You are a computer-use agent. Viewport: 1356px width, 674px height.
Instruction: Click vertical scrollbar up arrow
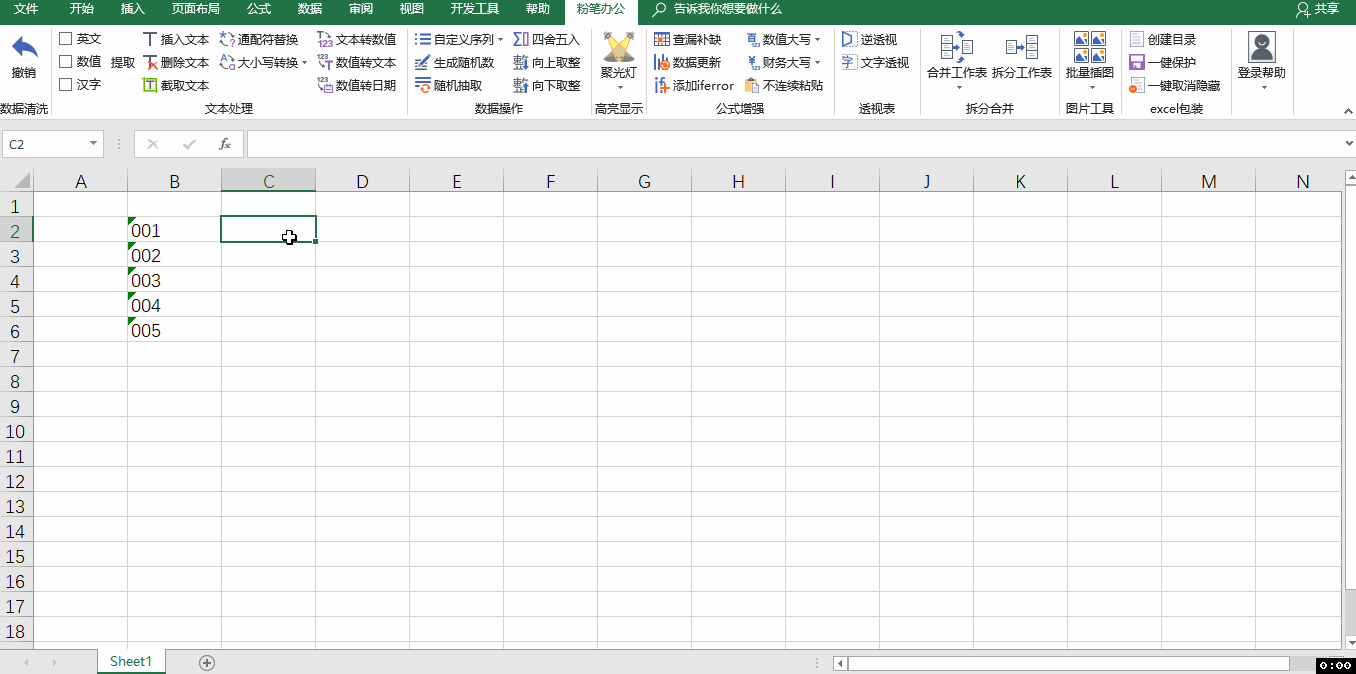[x=1349, y=178]
